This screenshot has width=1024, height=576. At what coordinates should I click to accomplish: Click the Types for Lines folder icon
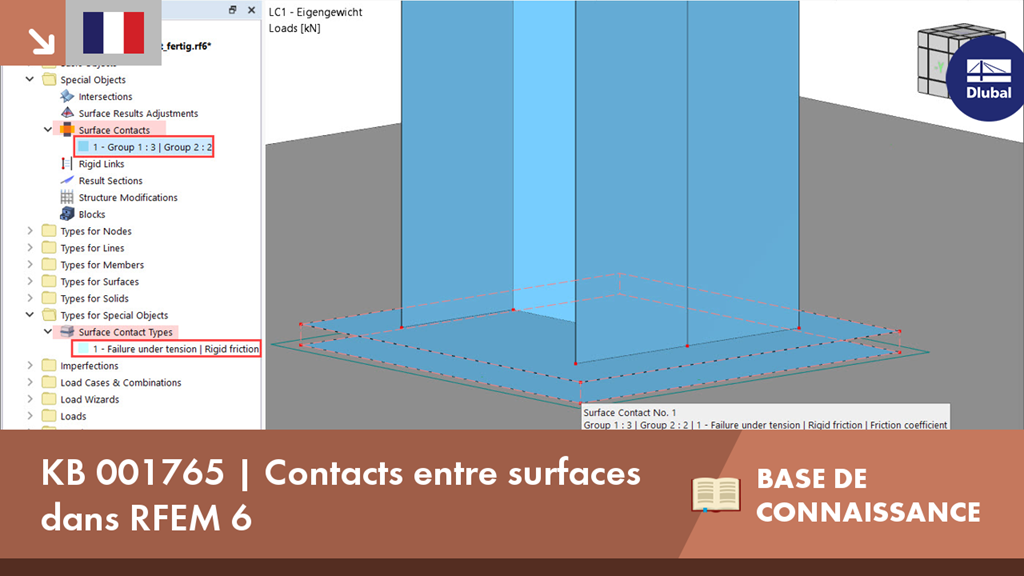click(x=49, y=248)
